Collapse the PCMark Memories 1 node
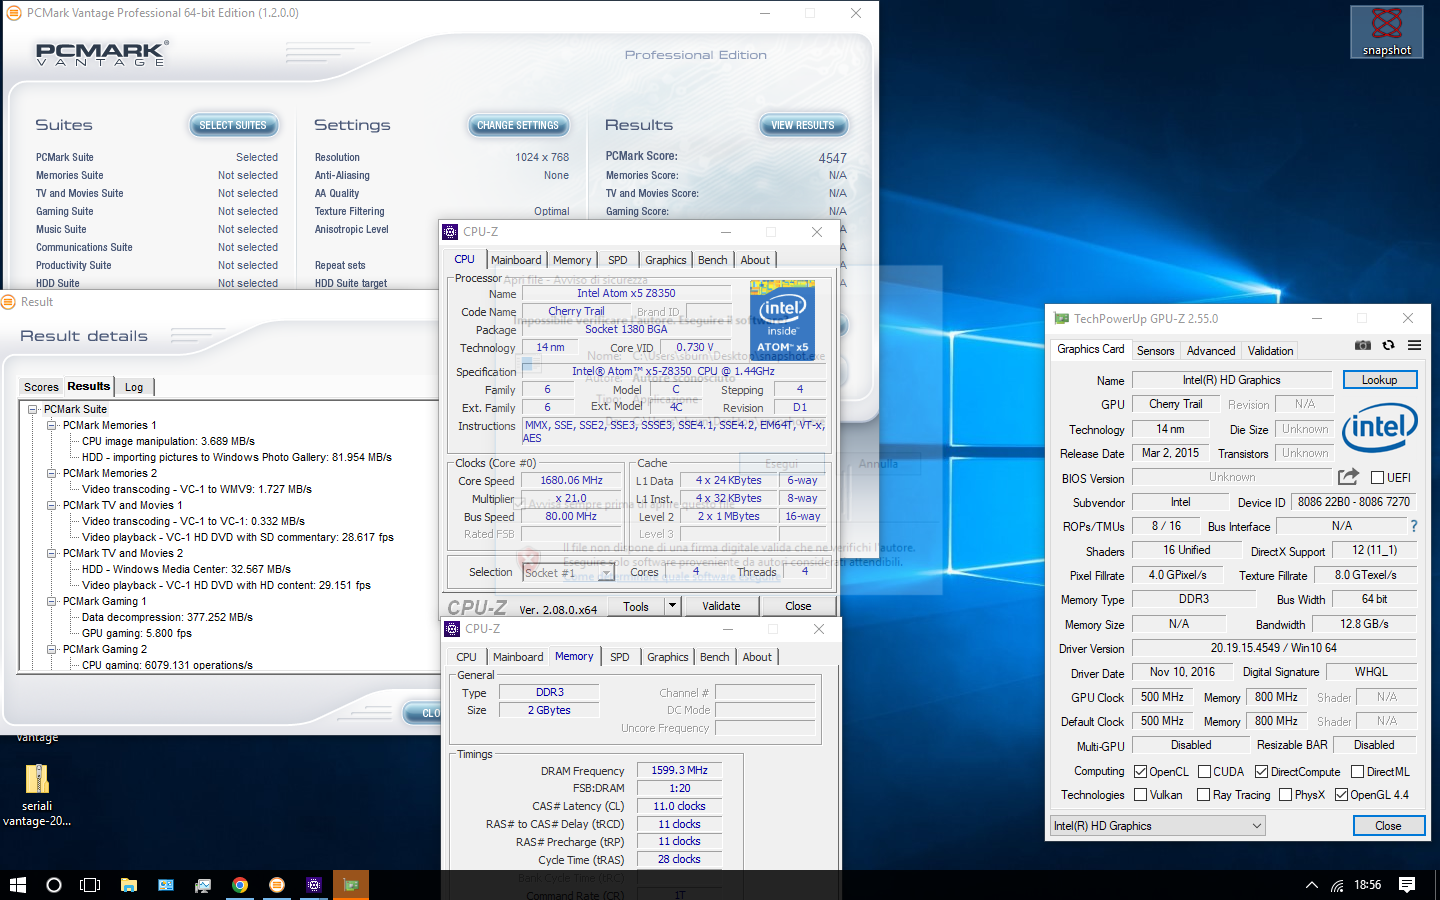 coord(52,425)
